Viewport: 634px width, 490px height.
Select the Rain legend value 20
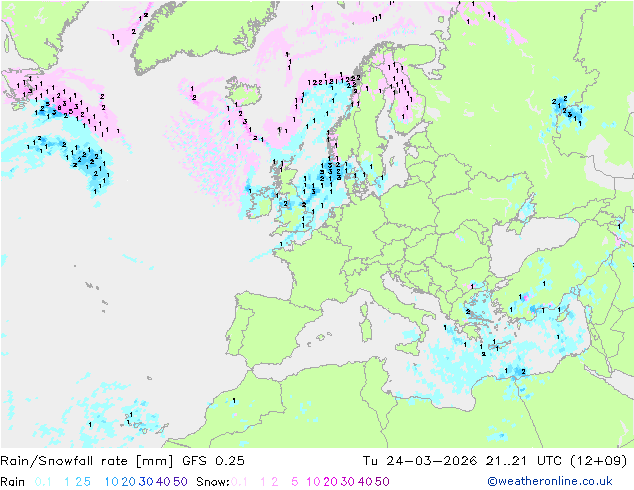[129, 482]
